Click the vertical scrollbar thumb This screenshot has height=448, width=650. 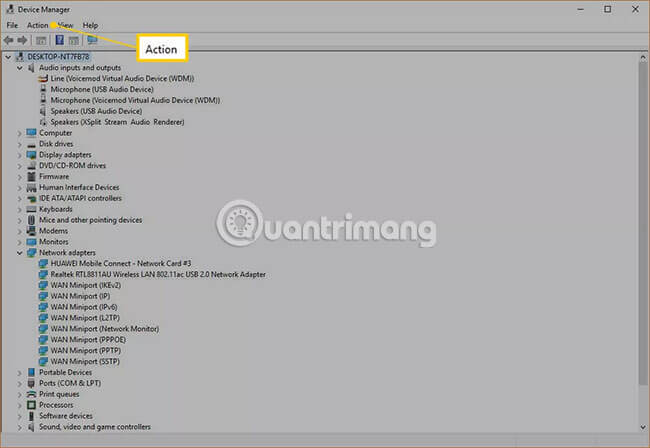[643, 224]
